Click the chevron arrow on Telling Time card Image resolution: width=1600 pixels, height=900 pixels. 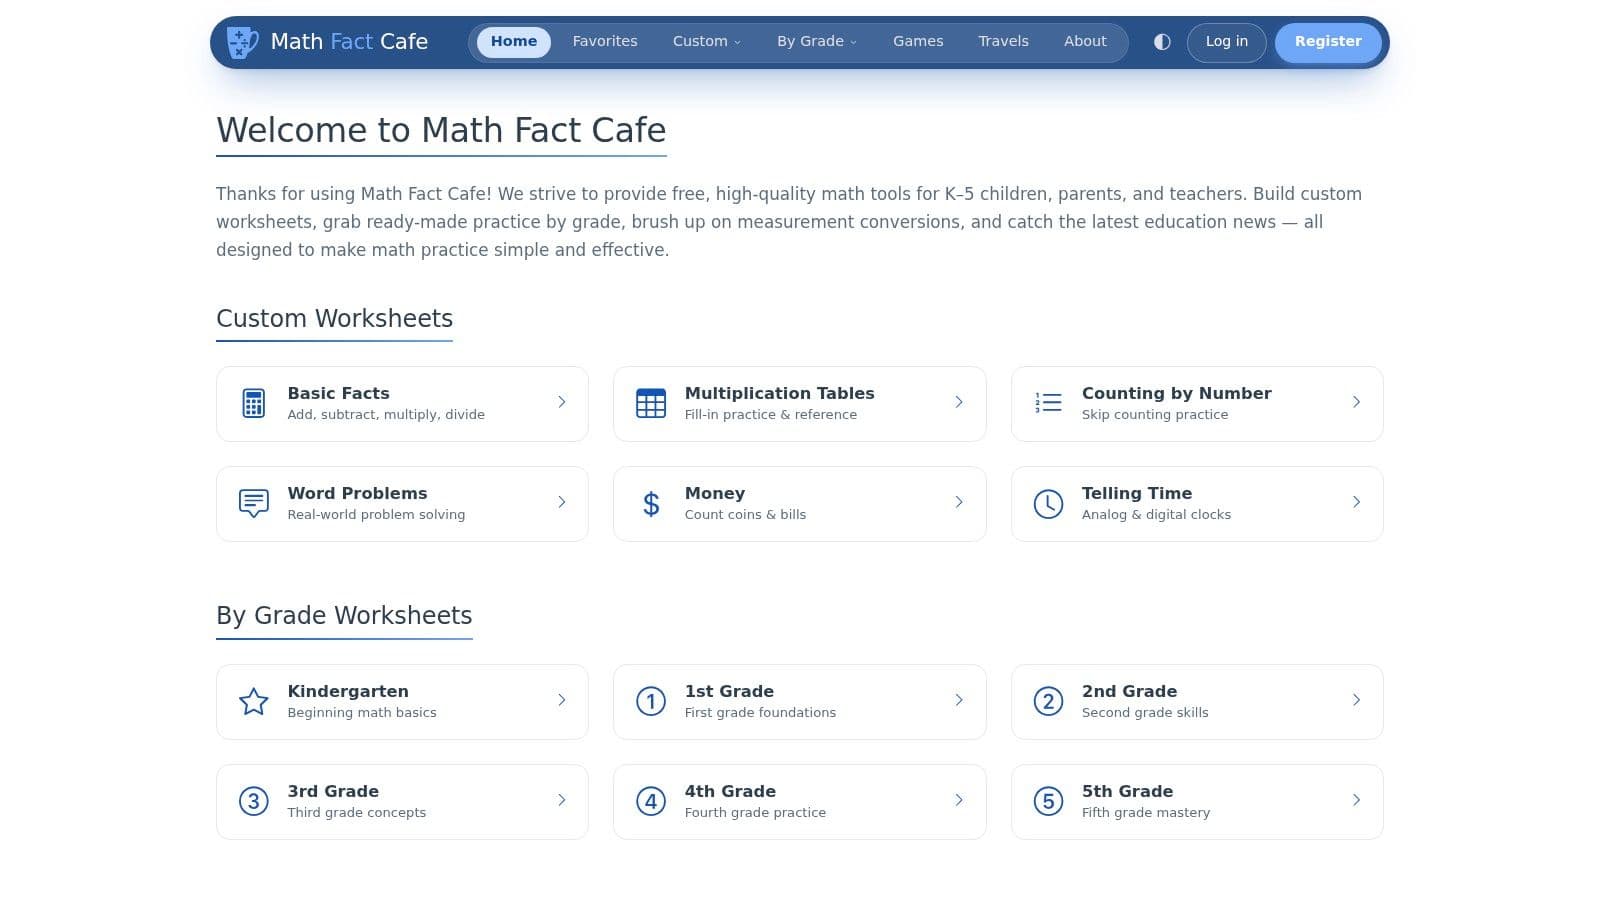(x=1356, y=502)
